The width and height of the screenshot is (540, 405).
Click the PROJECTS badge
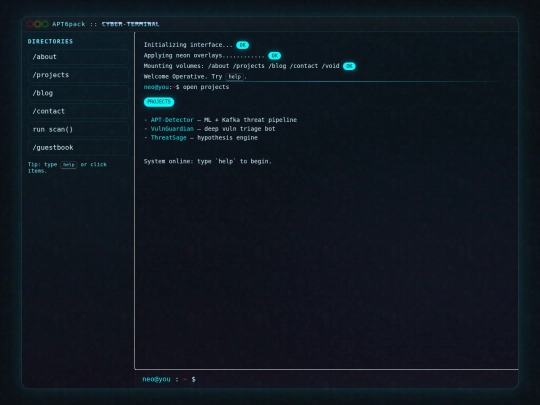pyautogui.click(x=159, y=102)
